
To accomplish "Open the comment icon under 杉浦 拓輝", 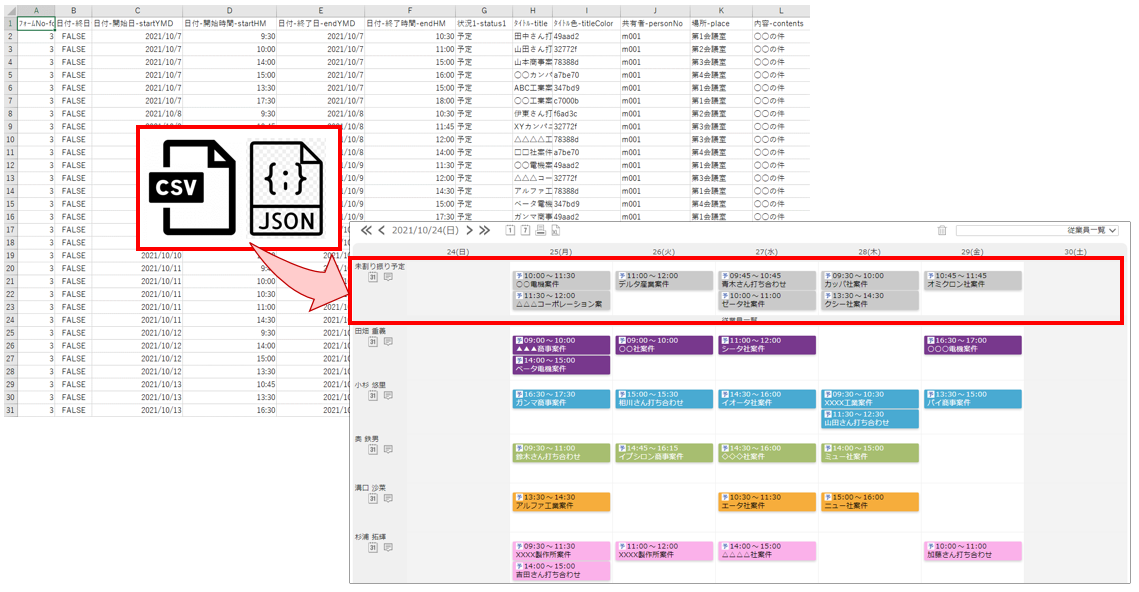I will [389, 547].
